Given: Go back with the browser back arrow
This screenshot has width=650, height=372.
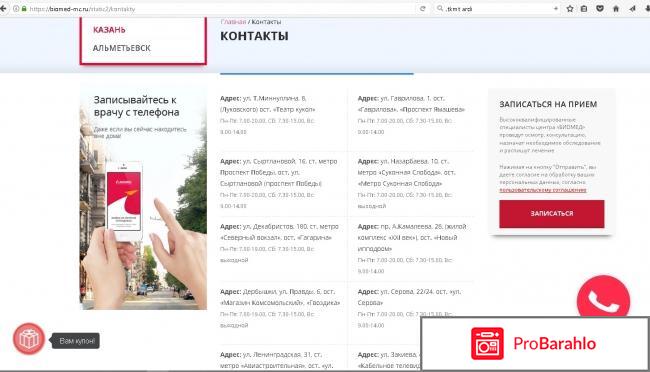Looking at the screenshot, I should coord(3,8).
